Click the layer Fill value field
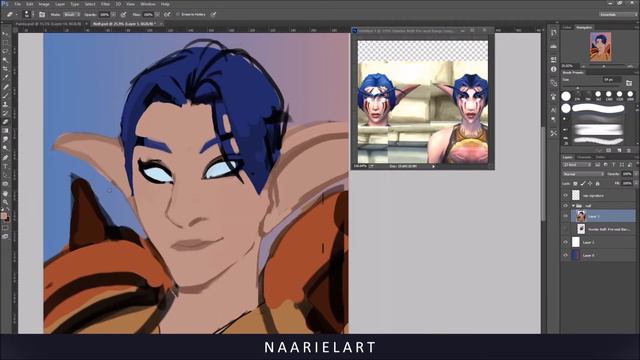This screenshot has height=360, width=640. click(x=627, y=184)
